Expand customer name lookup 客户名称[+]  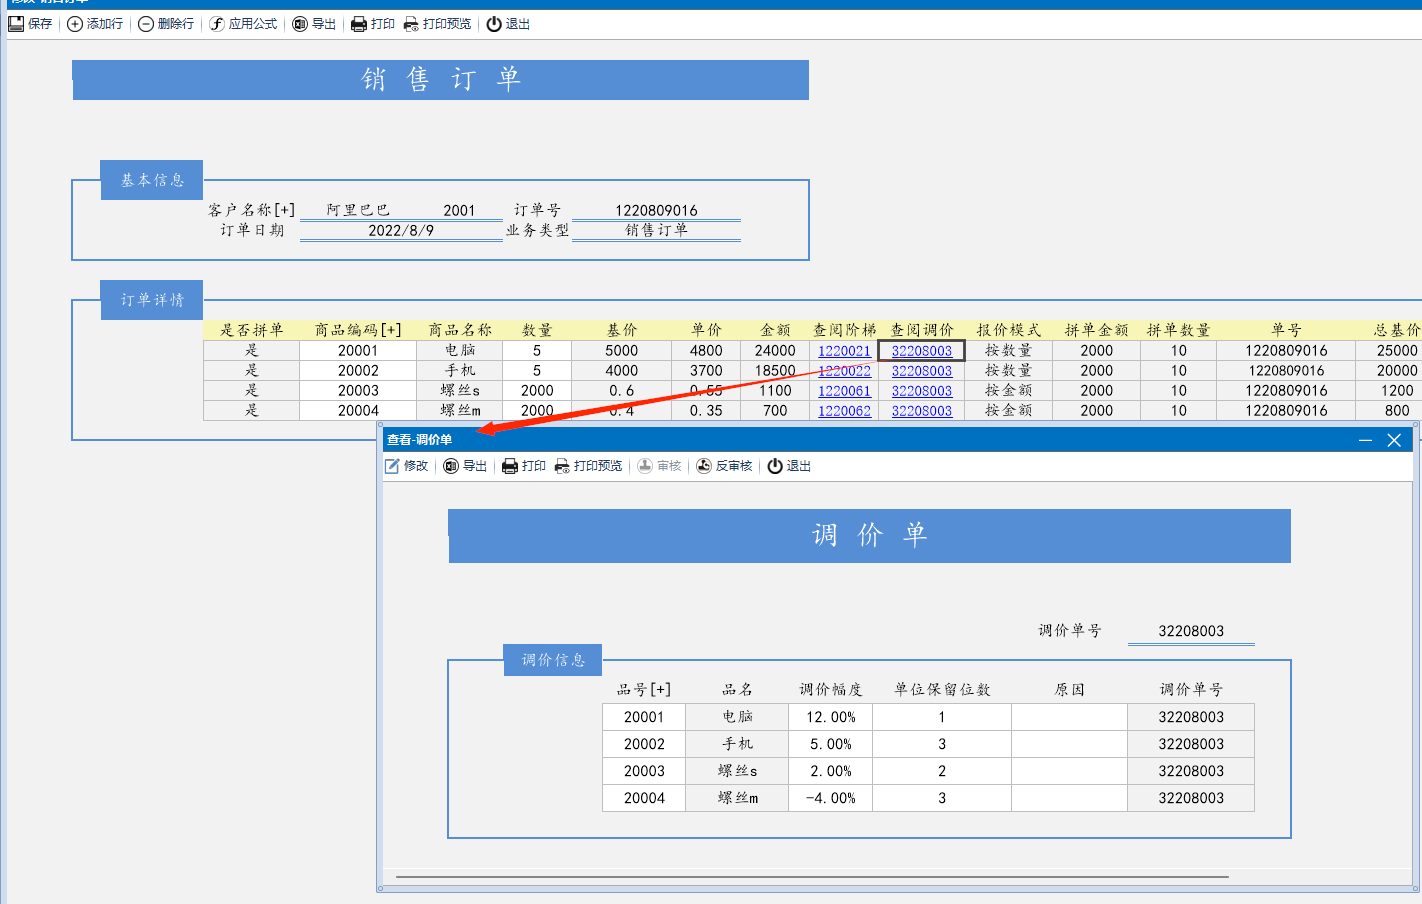click(x=251, y=210)
